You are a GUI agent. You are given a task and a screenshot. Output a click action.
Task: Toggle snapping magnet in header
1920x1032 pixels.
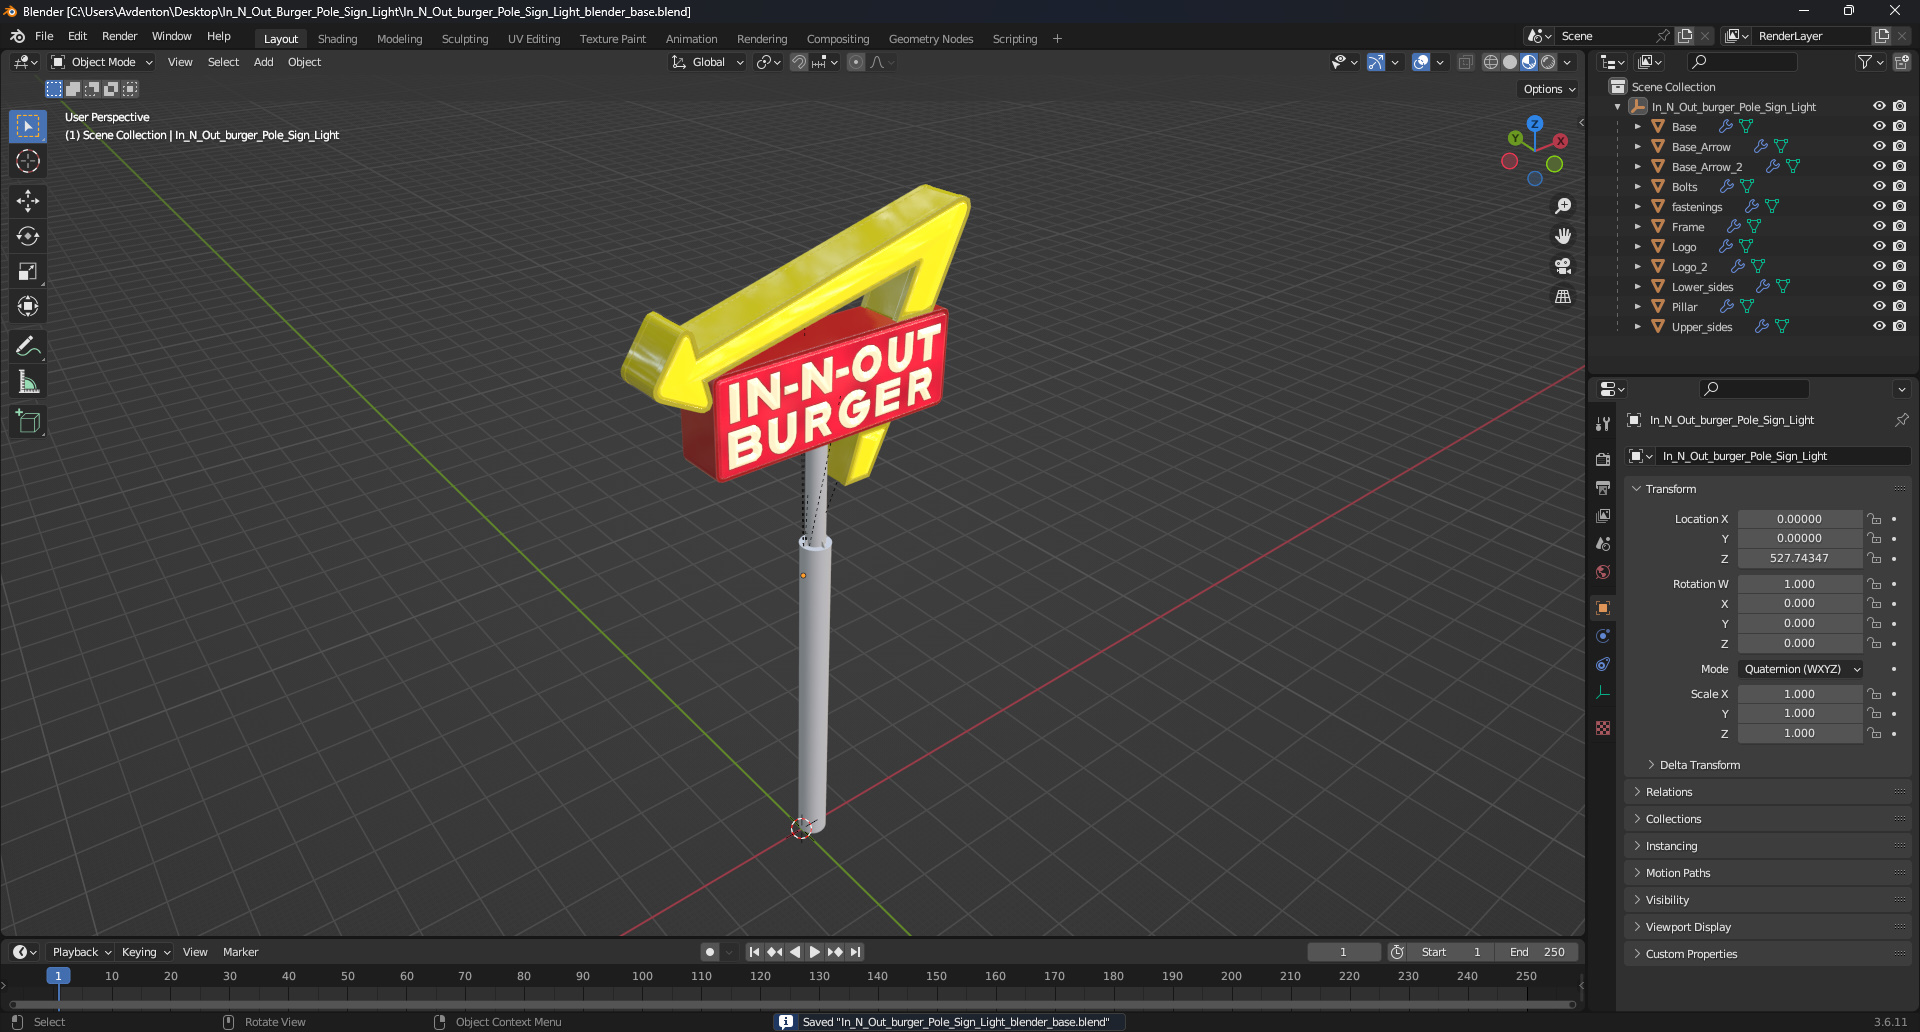pos(799,62)
